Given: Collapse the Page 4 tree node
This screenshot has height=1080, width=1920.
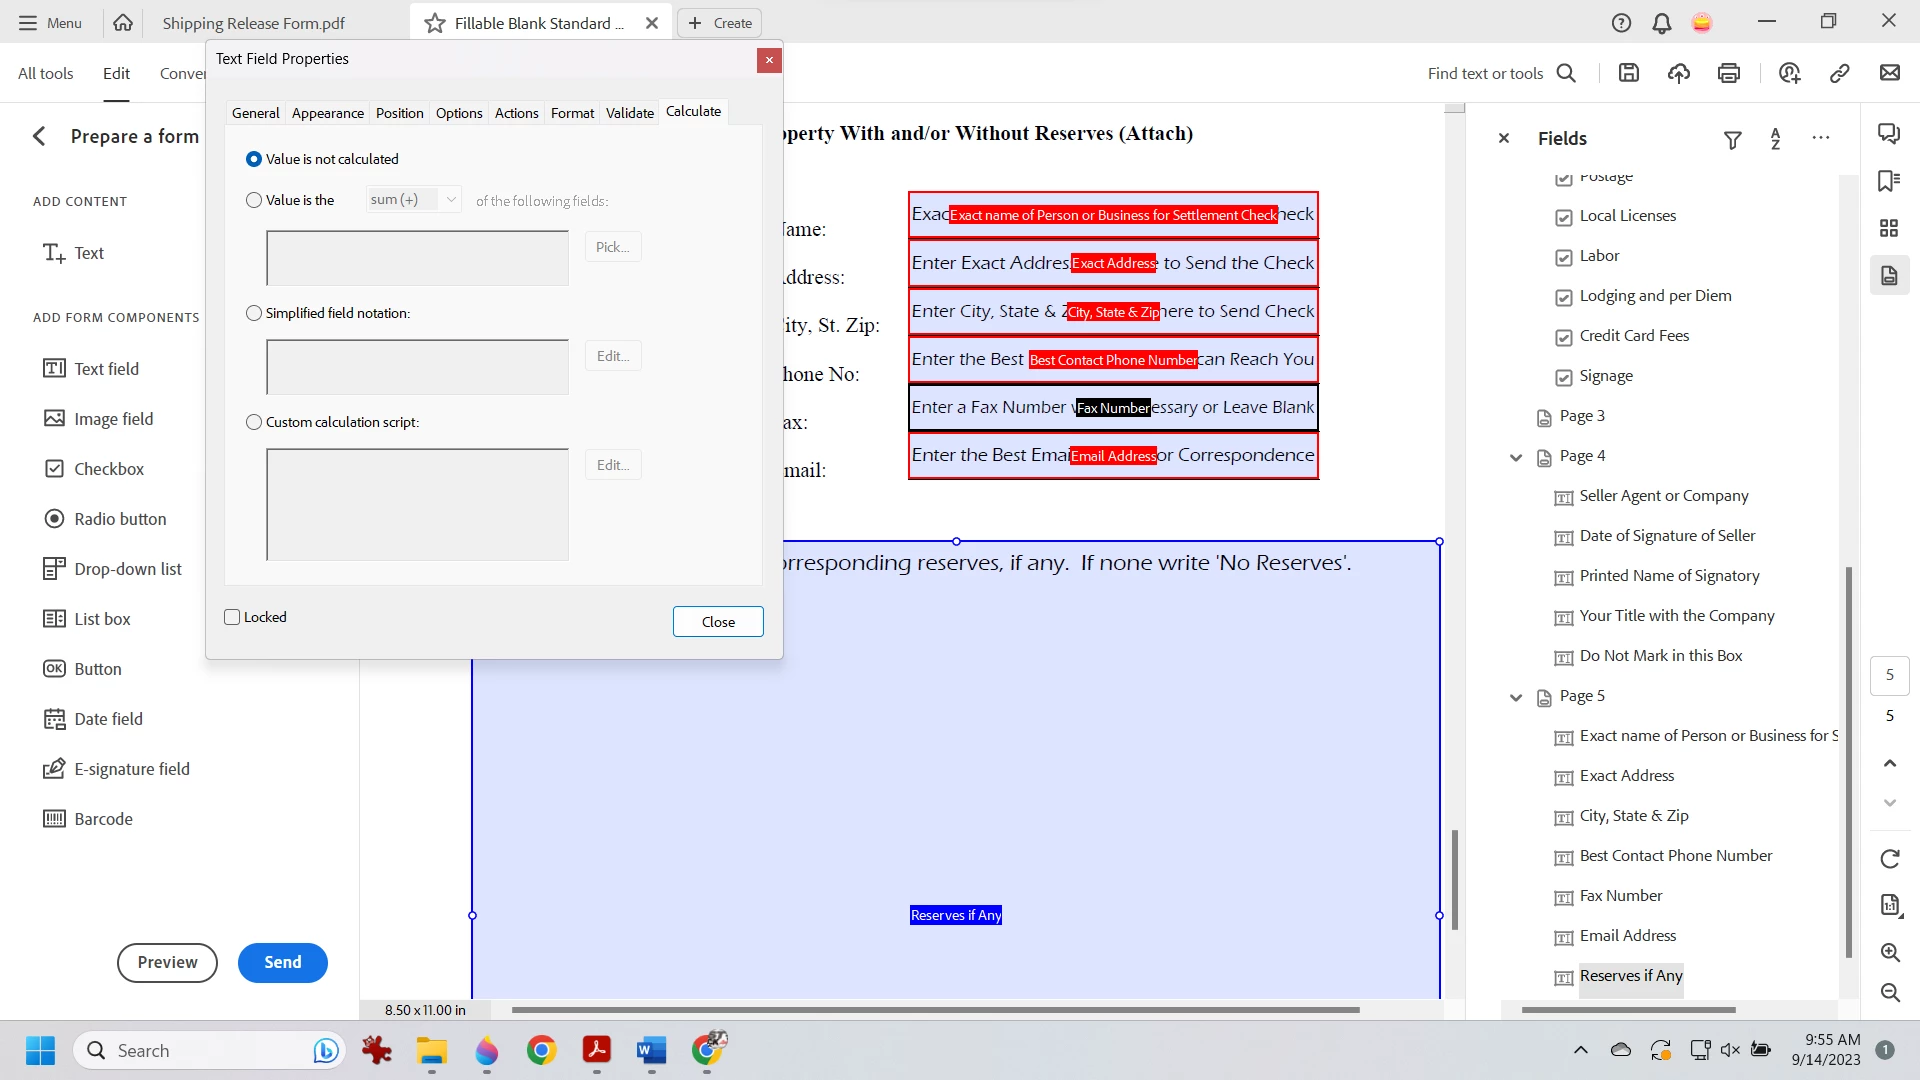Looking at the screenshot, I should coord(1516,457).
